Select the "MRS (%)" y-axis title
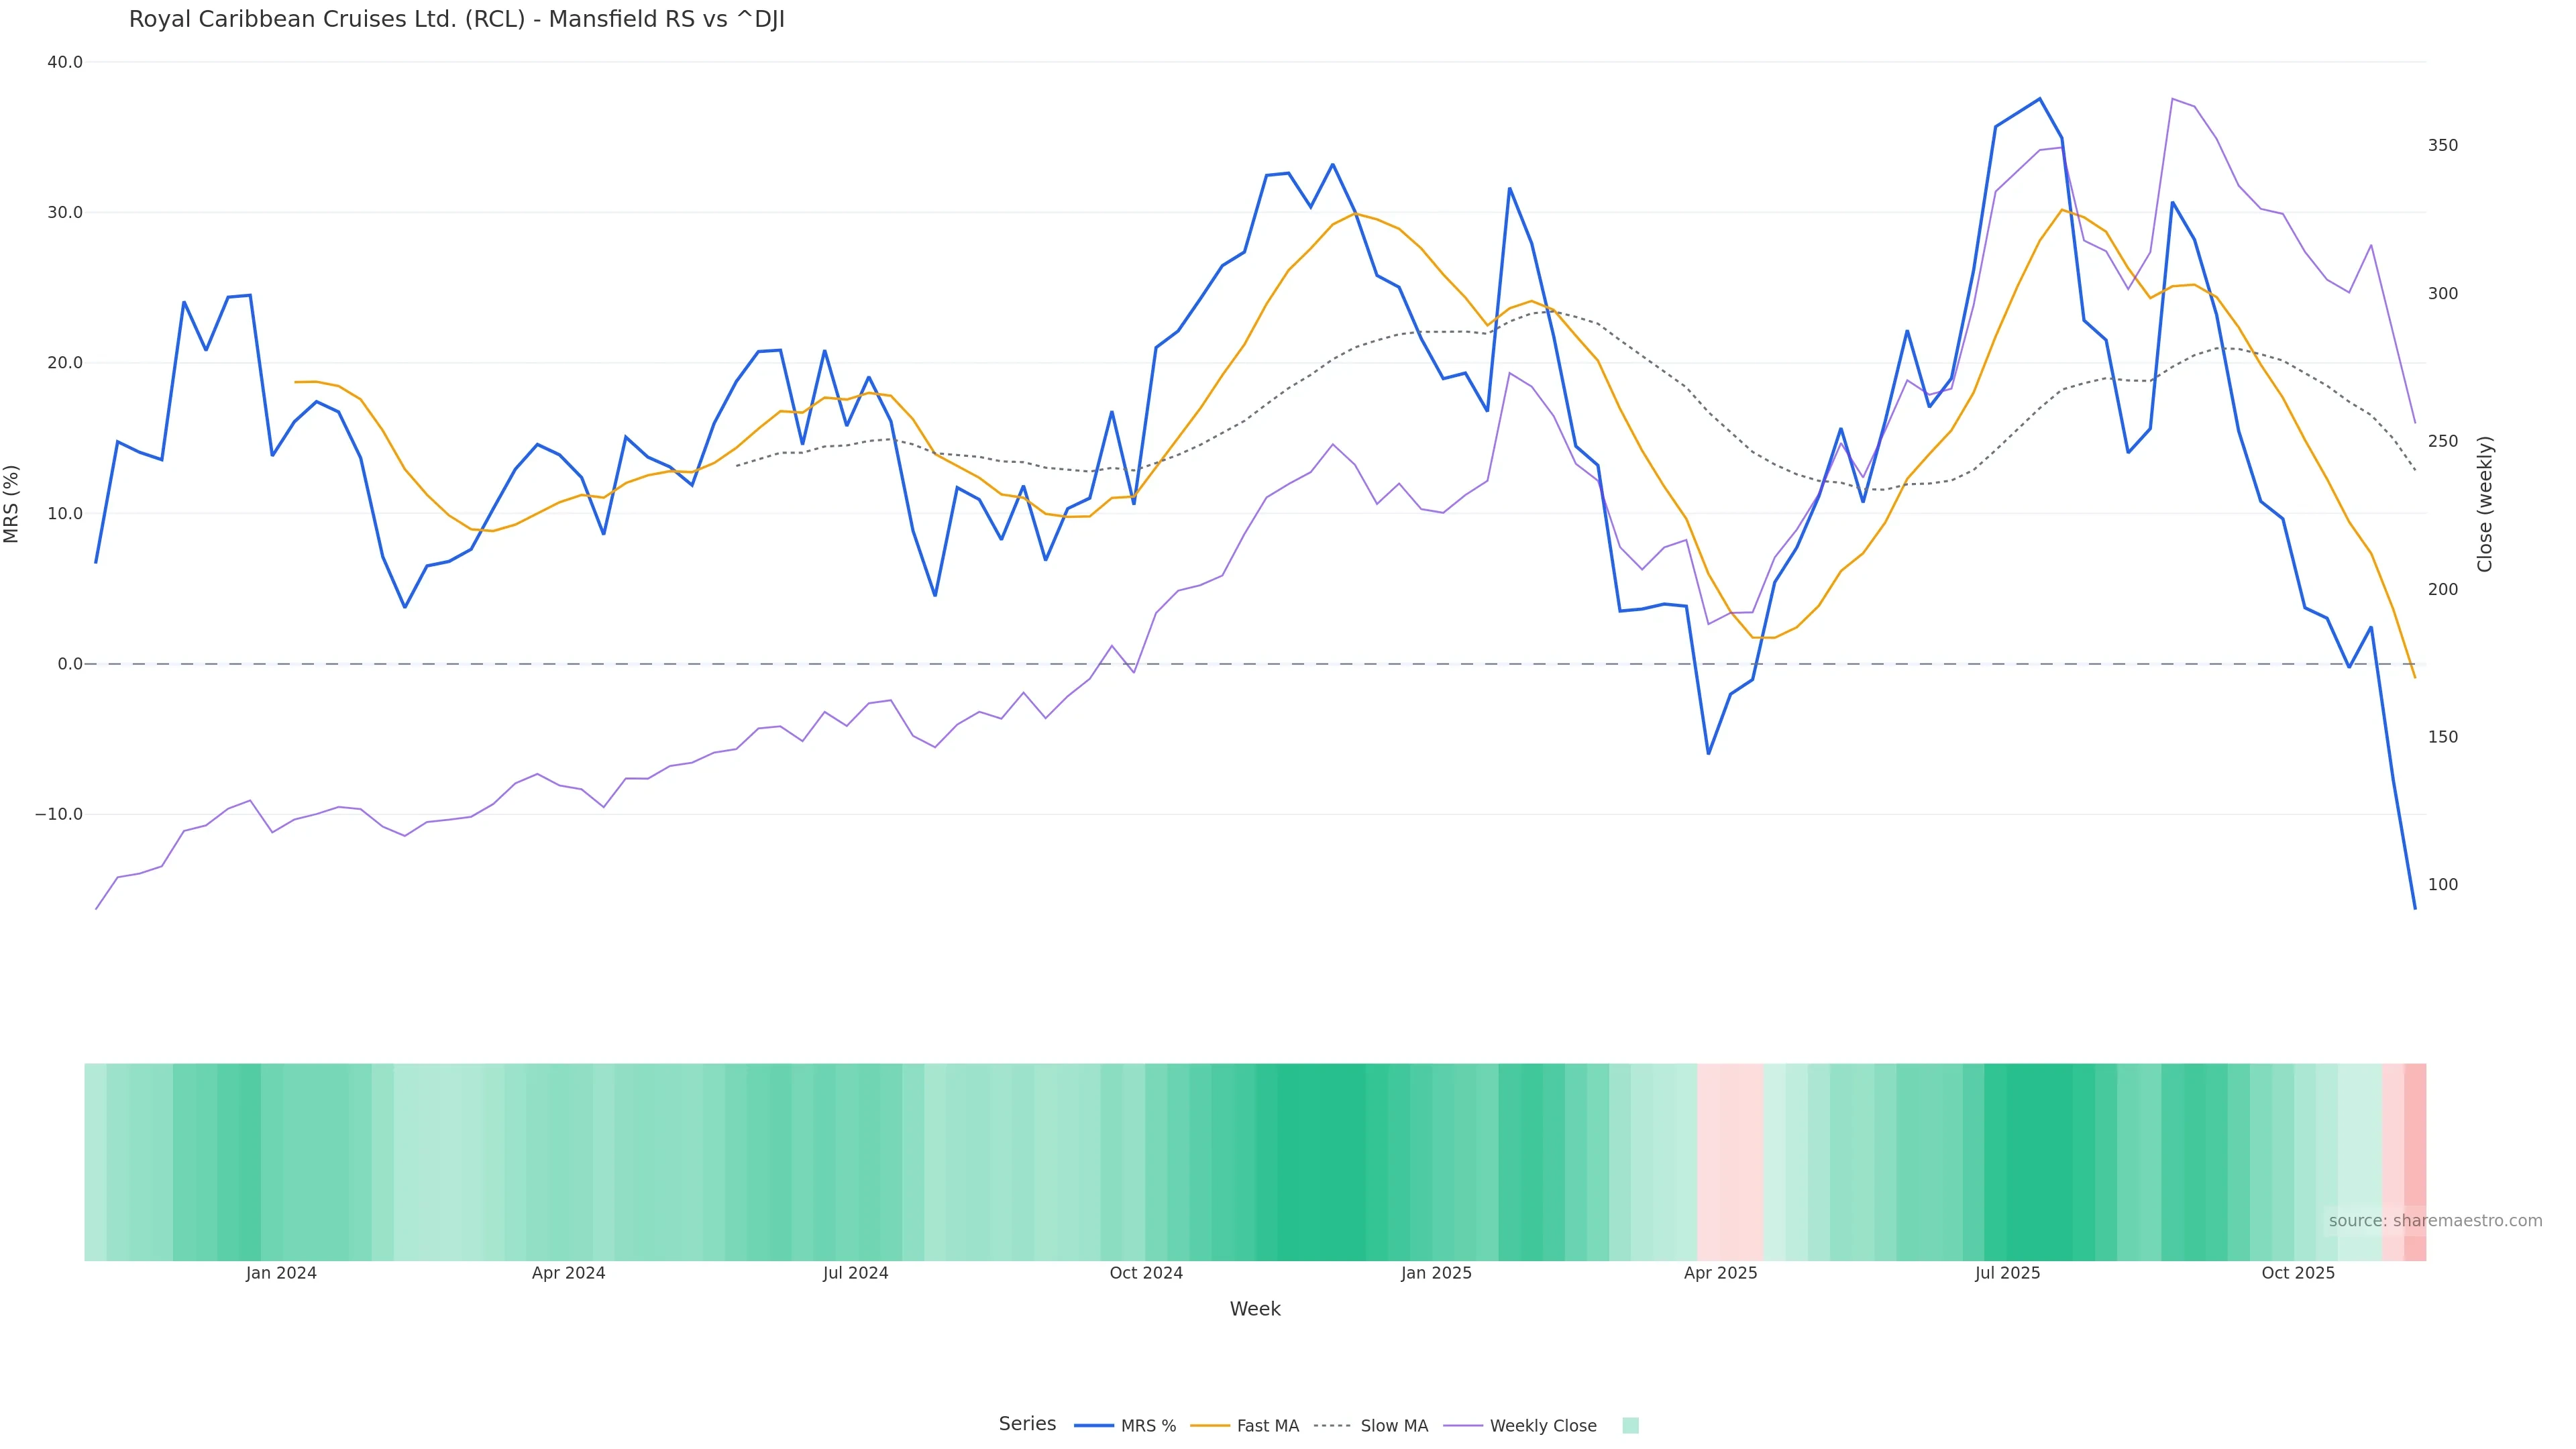This screenshot has width=2576, height=1449. (x=12, y=504)
